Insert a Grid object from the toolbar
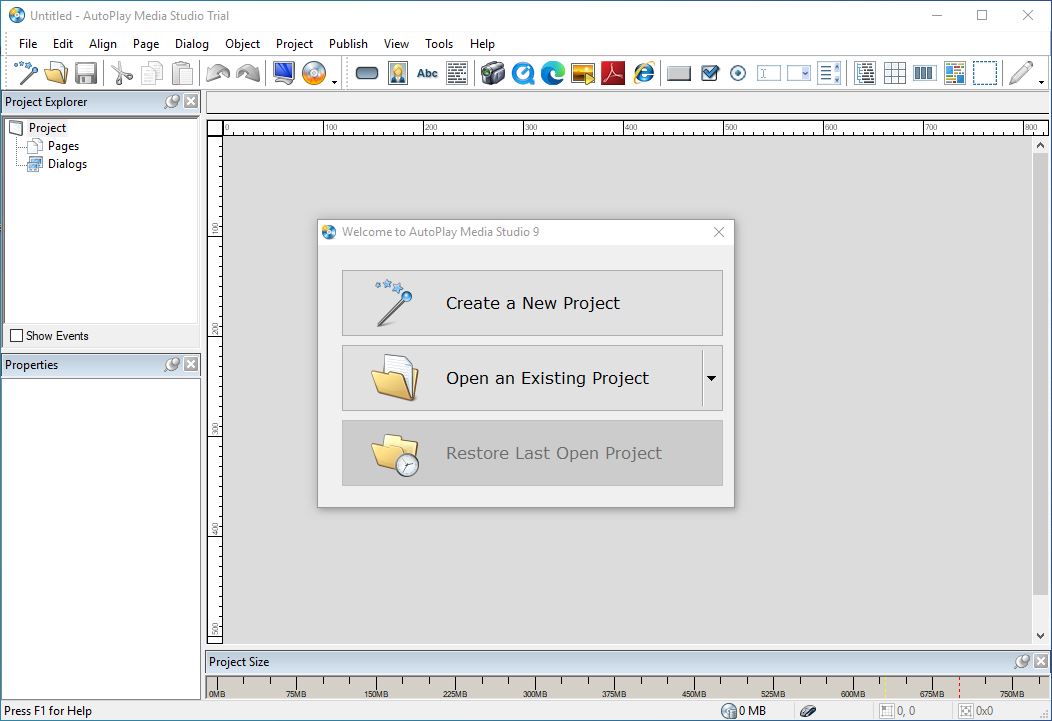 894,72
